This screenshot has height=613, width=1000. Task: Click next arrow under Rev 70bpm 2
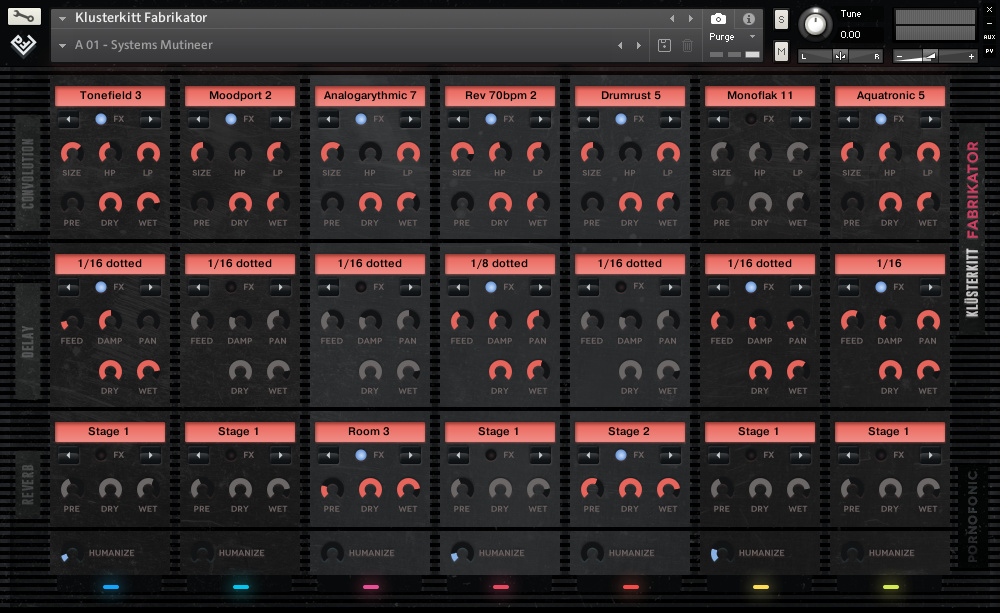point(541,119)
